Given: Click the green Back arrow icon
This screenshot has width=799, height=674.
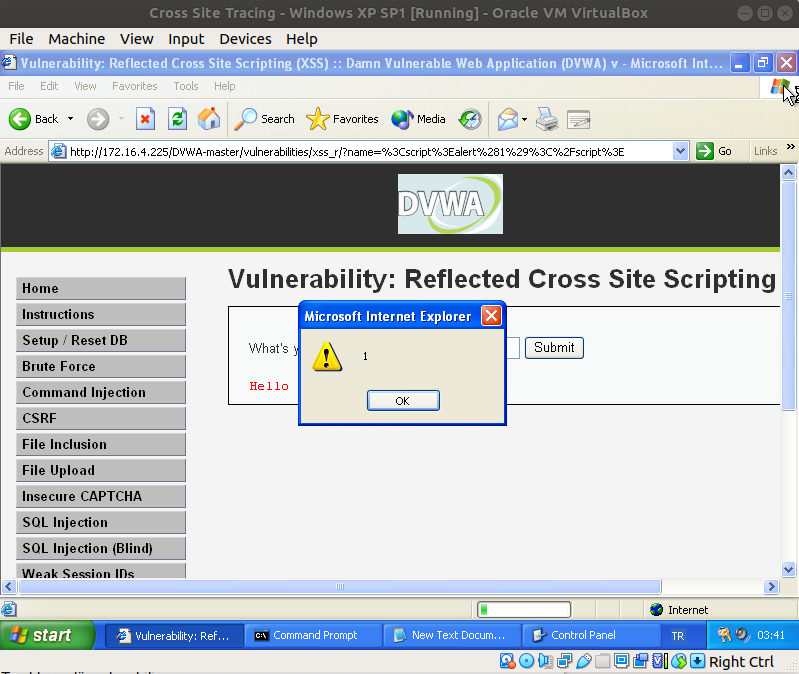Looking at the screenshot, I should (20, 119).
